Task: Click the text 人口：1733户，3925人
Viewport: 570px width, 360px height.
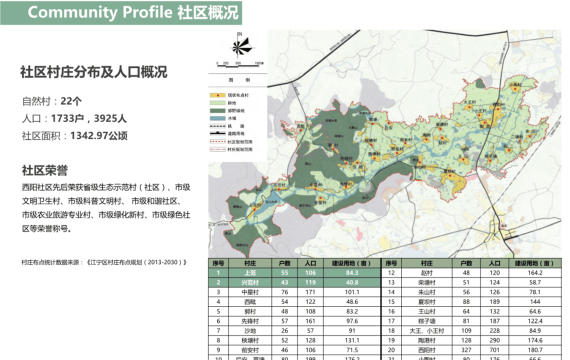Action: (x=74, y=119)
